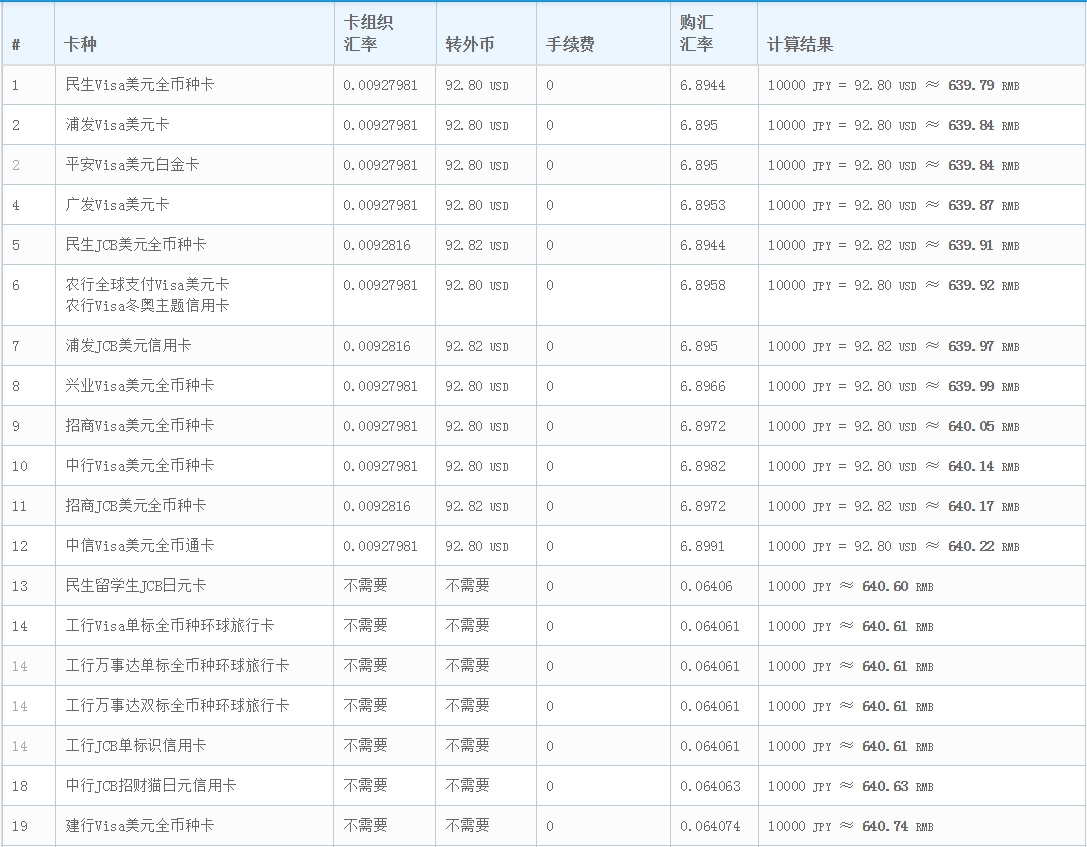Select the 工行万事达双标全币种环球旅行卡 card name

pos(177,706)
